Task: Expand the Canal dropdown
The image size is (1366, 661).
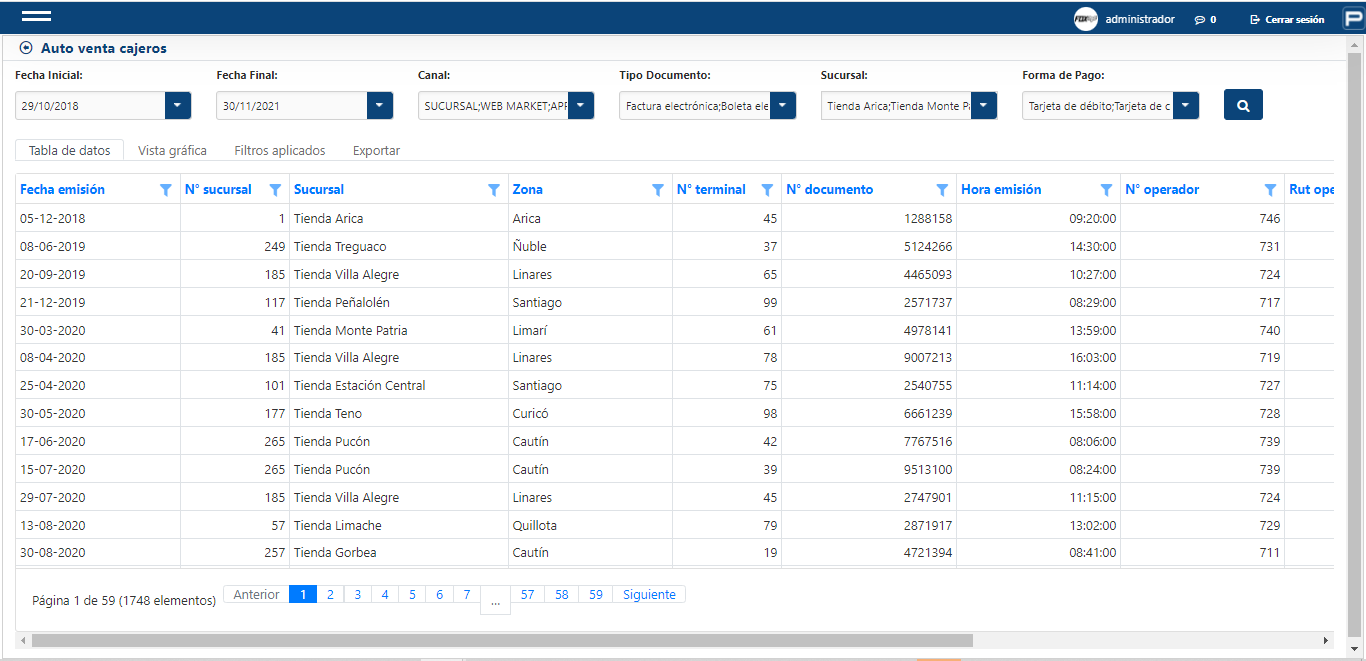Action: pos(582,105)
